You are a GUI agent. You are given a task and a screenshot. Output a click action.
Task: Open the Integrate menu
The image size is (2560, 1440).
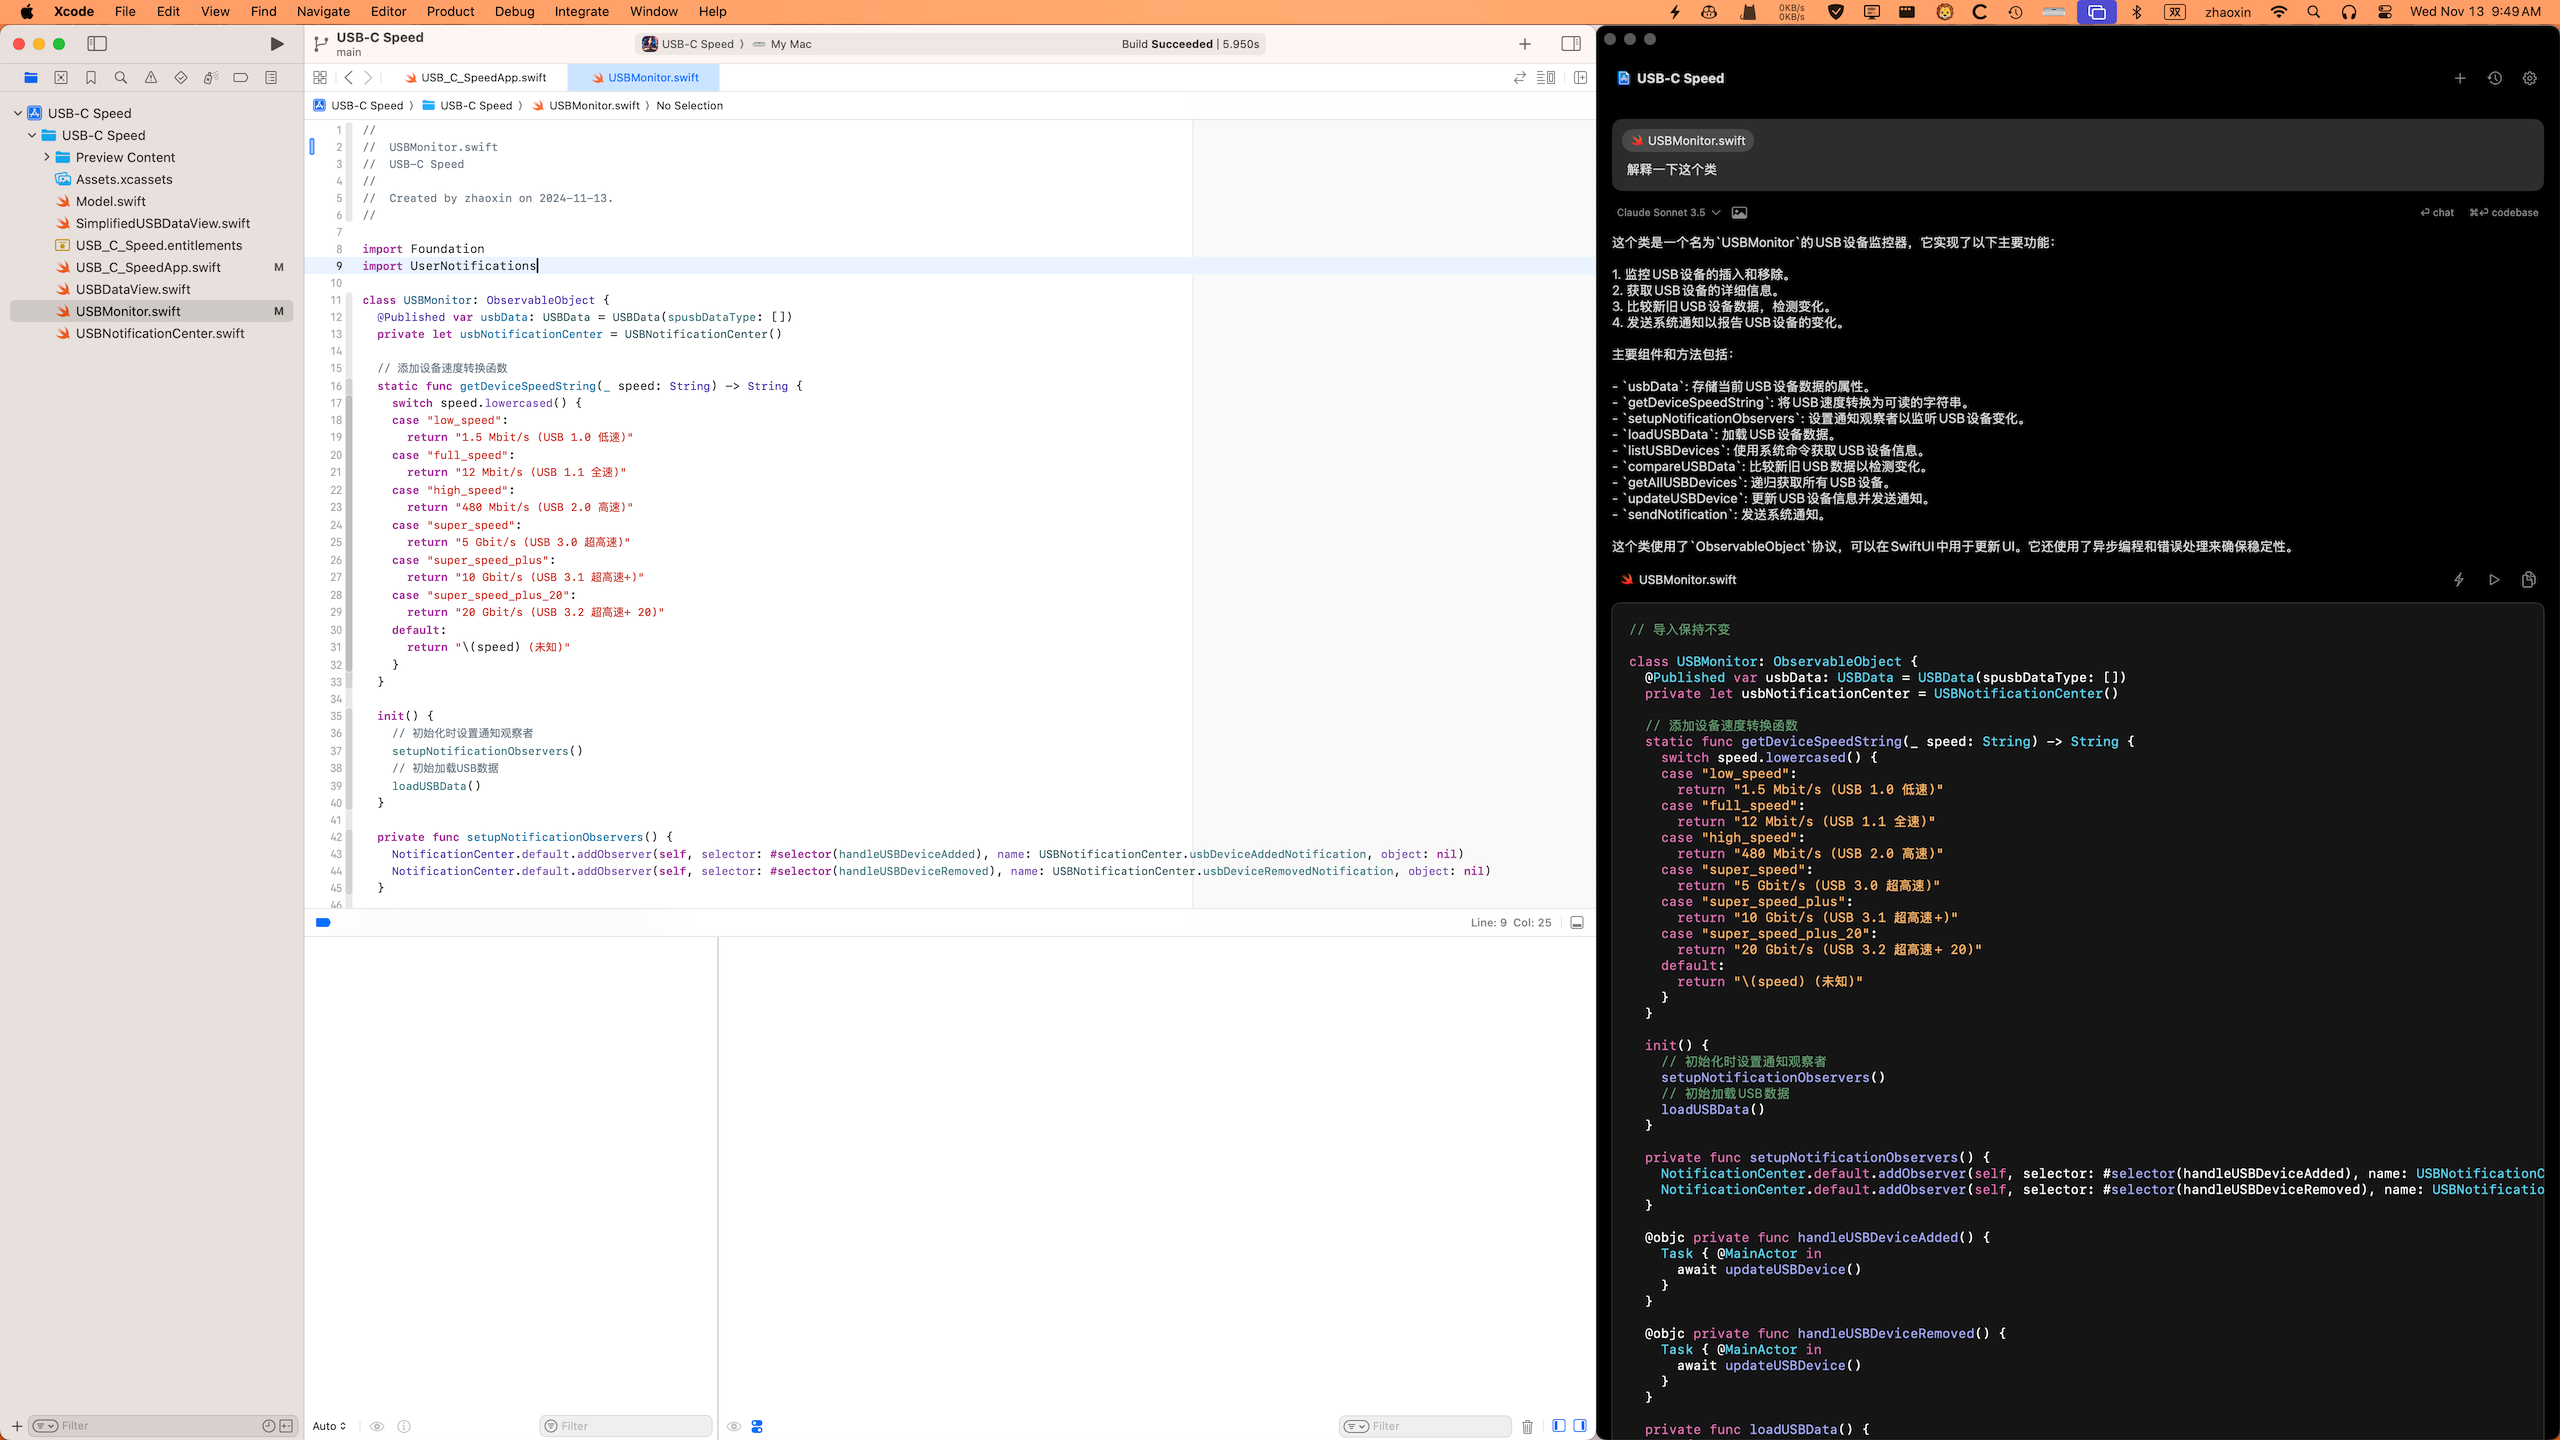pyautogui.click(x=582, y=12)
